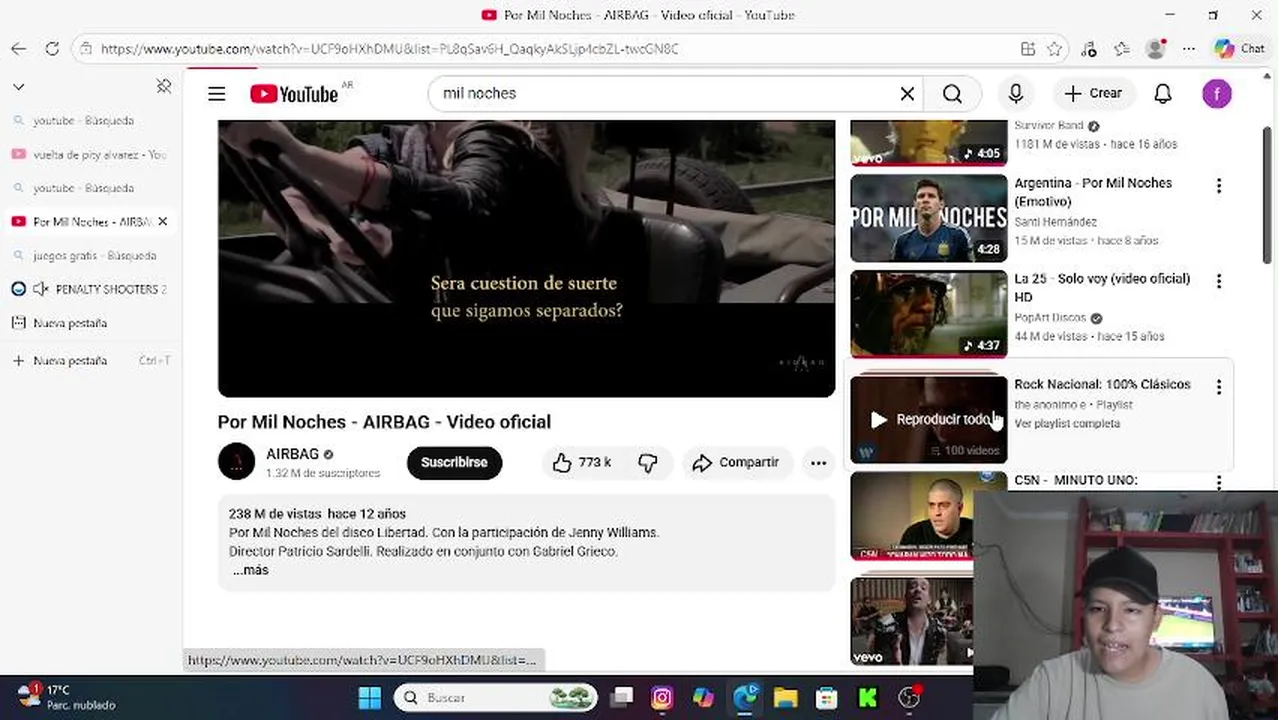This screenshot has height=720, width=1278.
Task: Play all in Rock Nacional playlist
Action: coord(928,420)
